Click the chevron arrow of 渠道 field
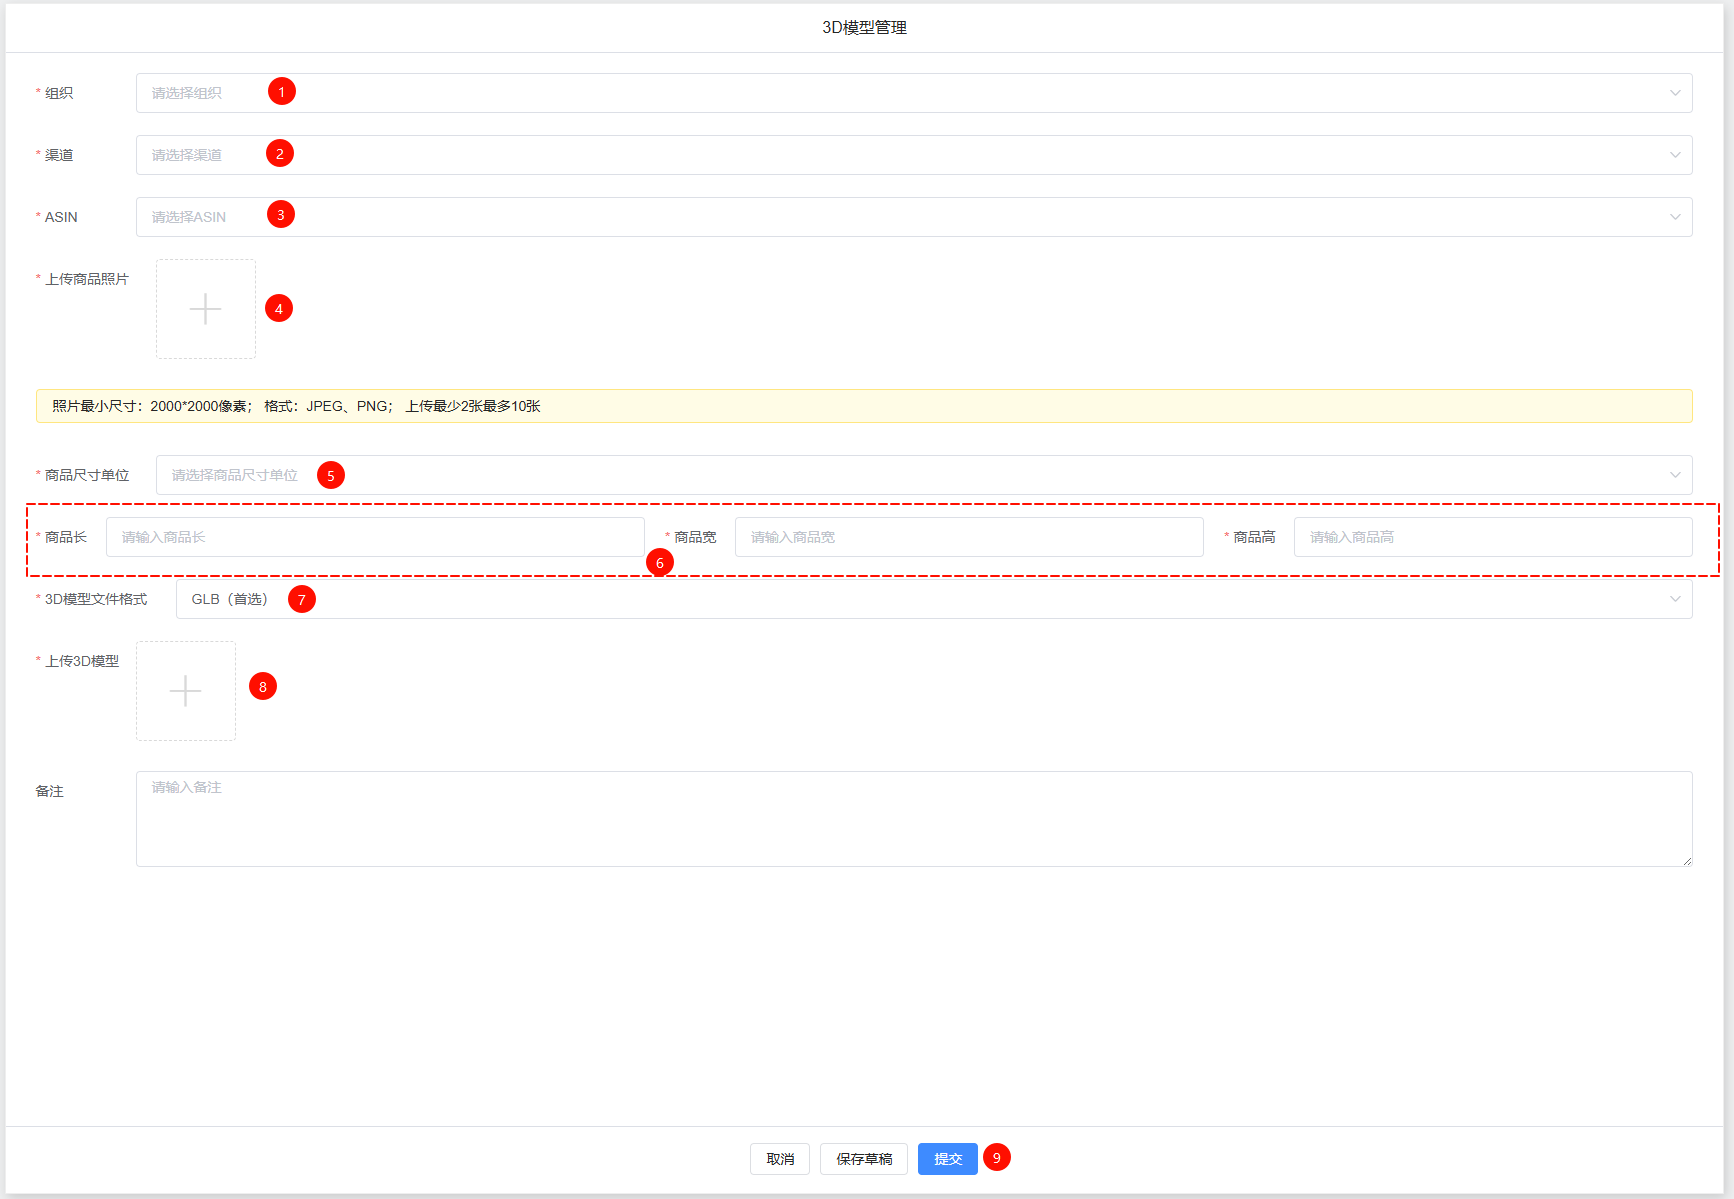Image resolution: width=1734 pixels, height=1199 pixels. [1674, 155]
